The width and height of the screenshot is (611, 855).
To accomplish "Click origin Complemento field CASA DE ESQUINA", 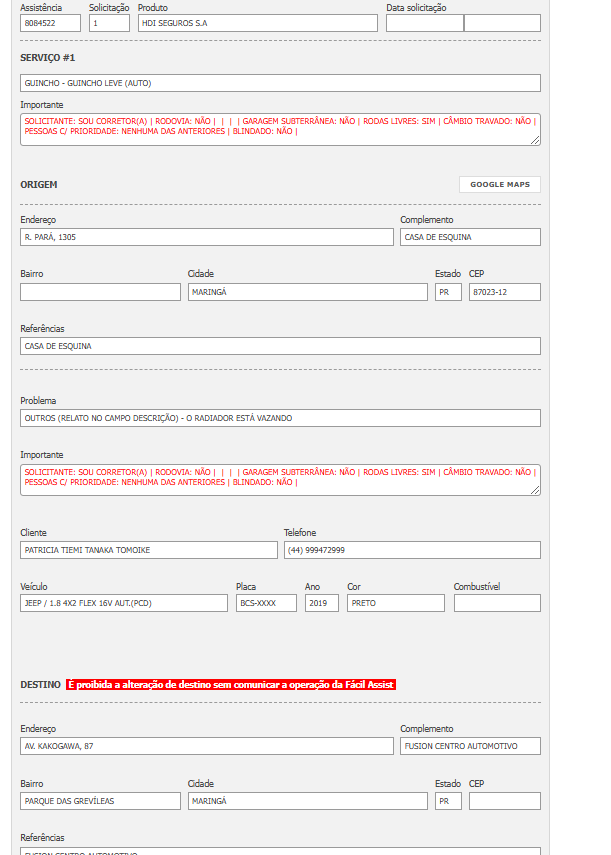I will [470, 237].
